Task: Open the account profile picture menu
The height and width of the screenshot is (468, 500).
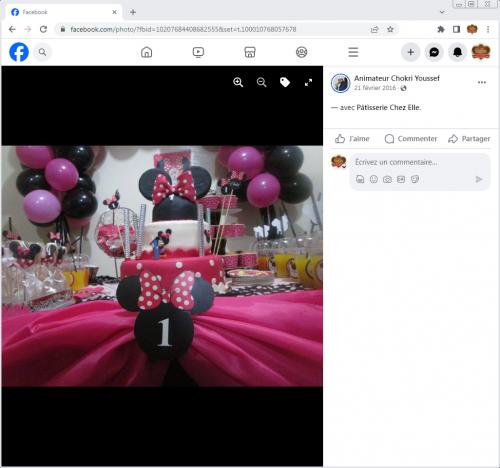Action: click(x=481, y=52)
